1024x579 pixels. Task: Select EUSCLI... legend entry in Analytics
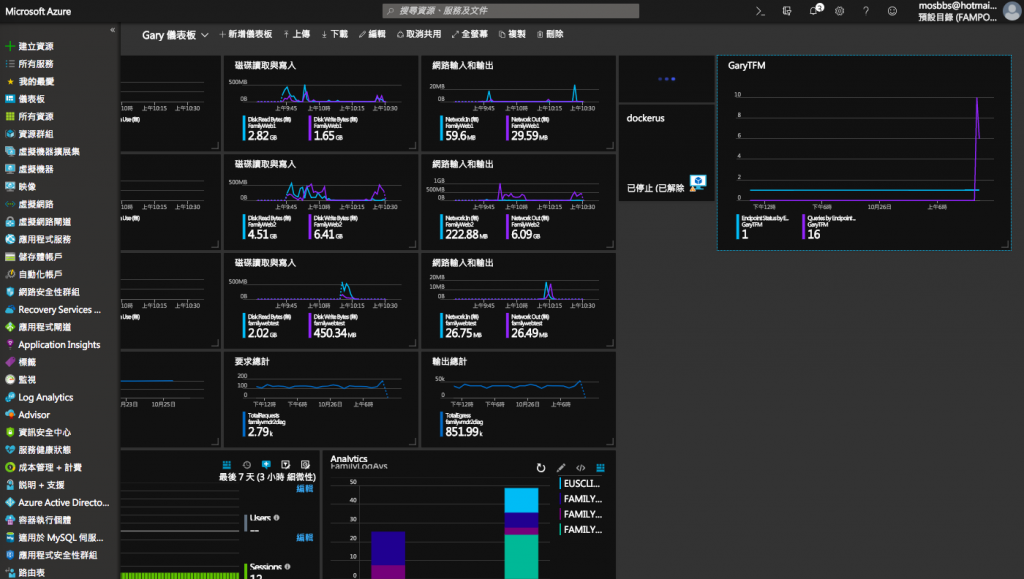coord(581,484)
